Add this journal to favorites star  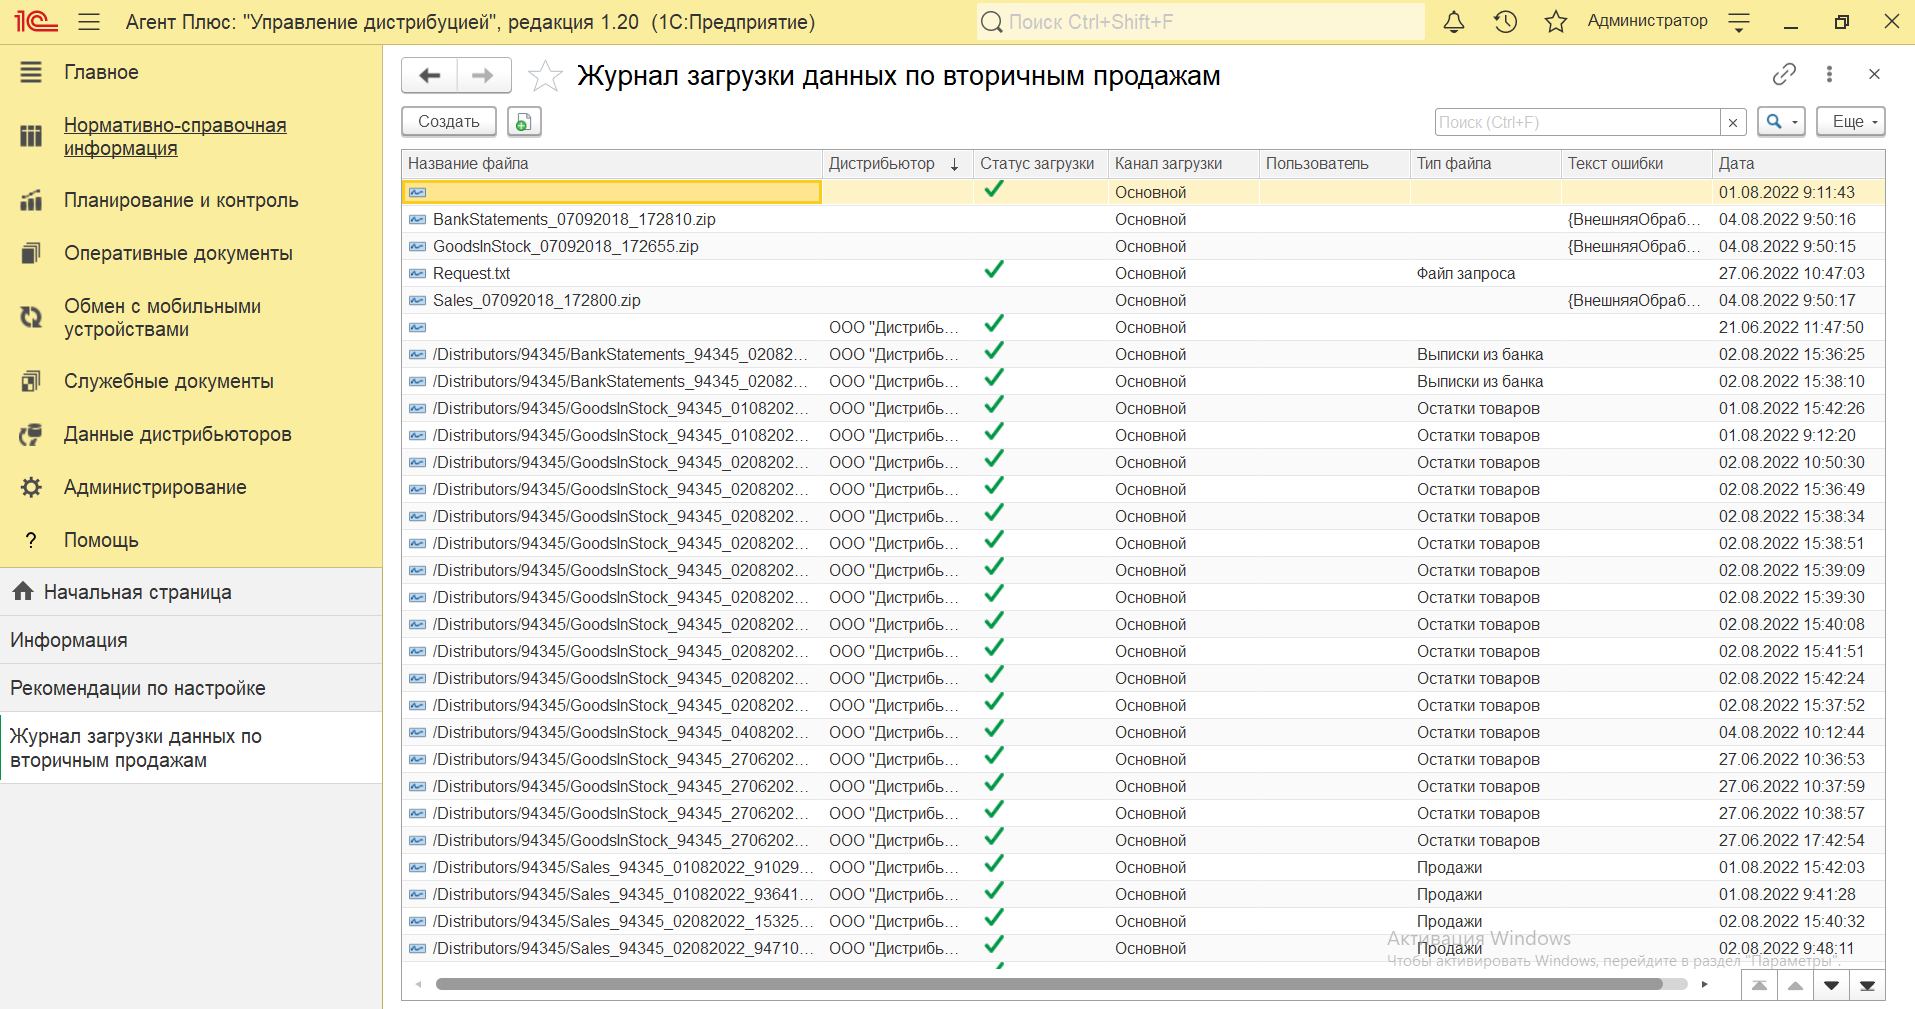(545, 76)
